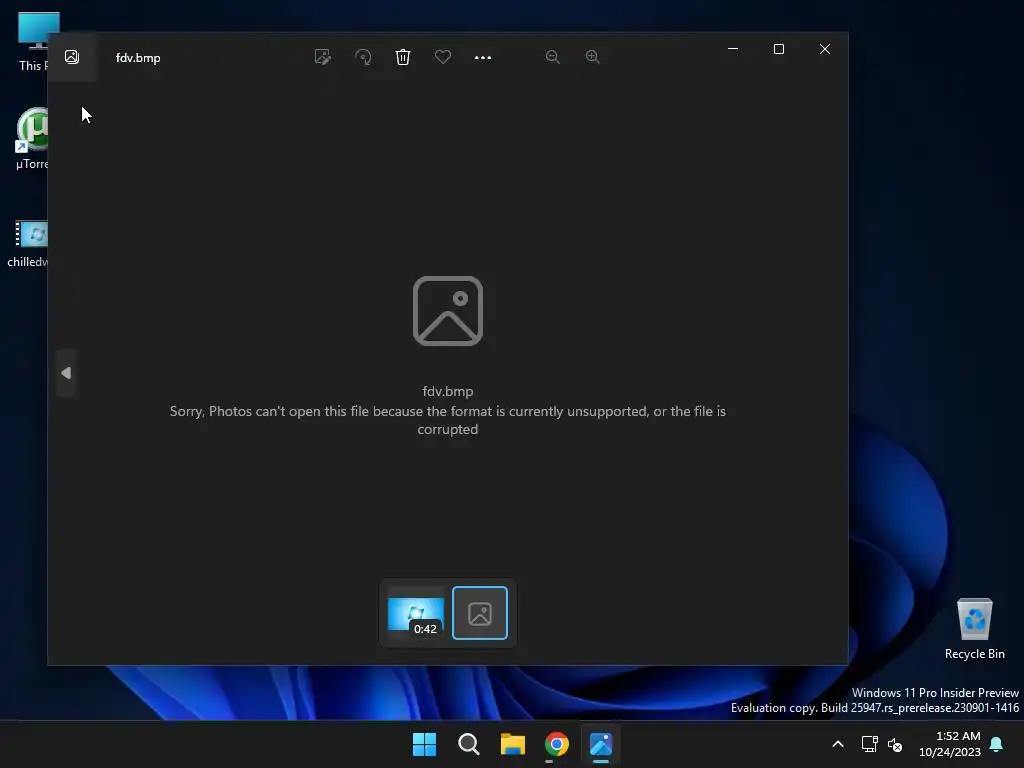
Task: Click the Photos app taskbar icon
Action: (x=601, y=744)
